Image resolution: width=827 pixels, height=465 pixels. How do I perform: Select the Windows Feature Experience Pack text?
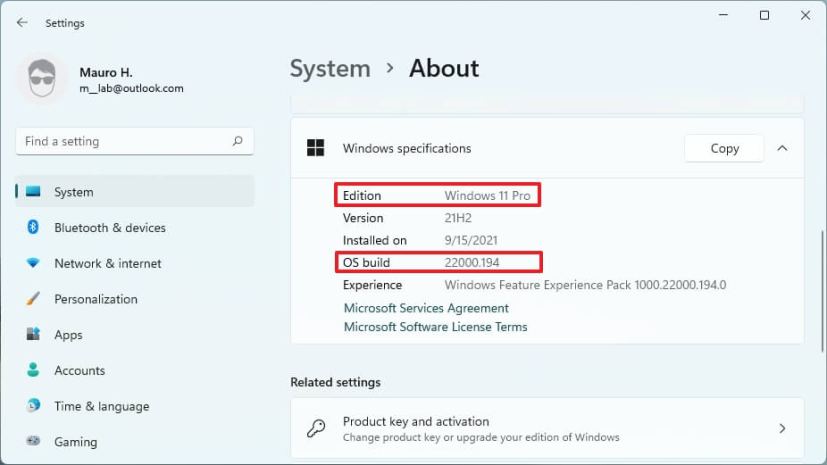(x=585, y=285)
